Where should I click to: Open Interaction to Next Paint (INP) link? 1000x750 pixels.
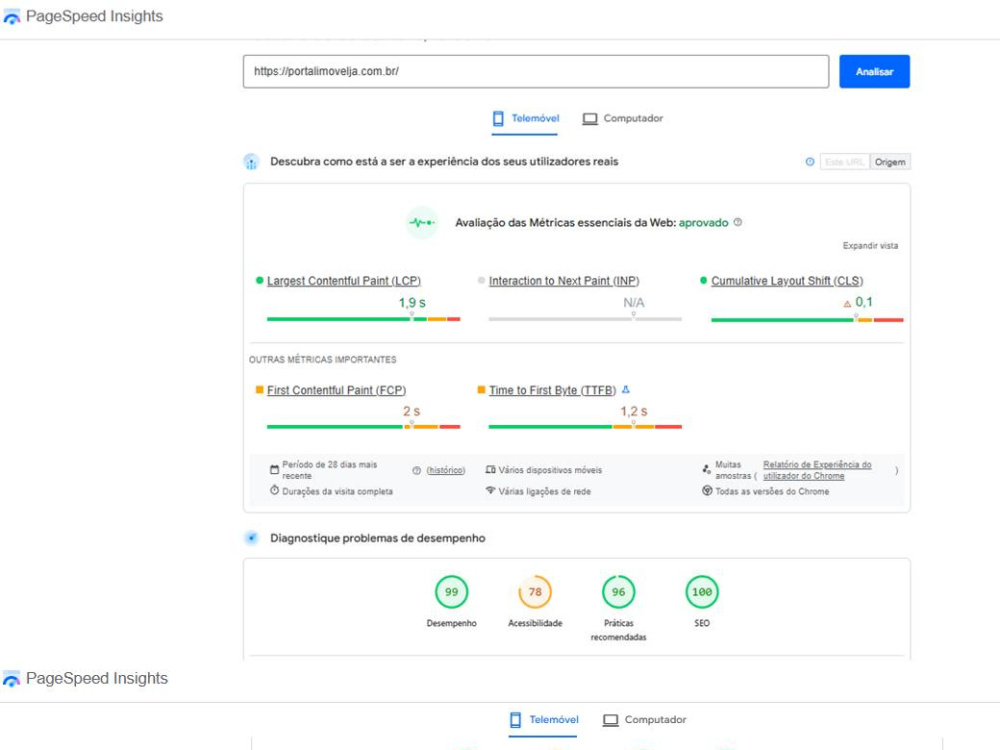[564, 281]
